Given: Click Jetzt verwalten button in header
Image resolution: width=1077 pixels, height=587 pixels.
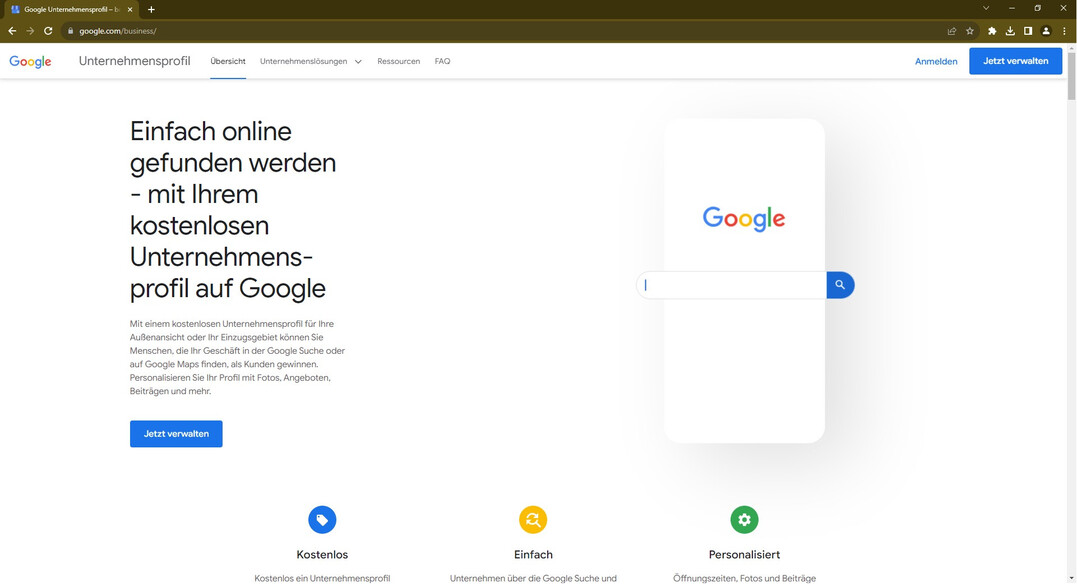Looking at the screenshot, I should 1015,61.
